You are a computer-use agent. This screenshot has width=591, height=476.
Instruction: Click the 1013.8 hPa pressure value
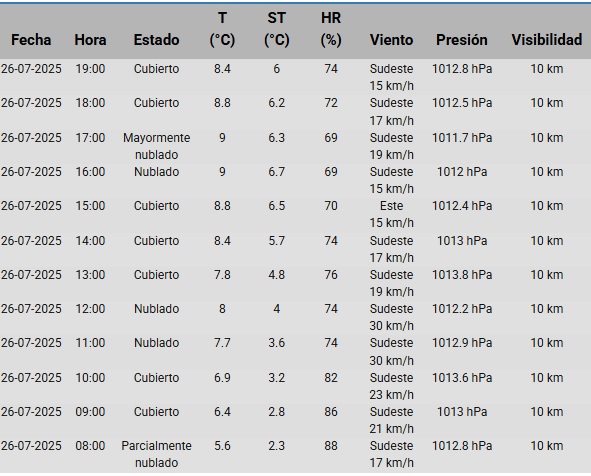(462, 275)
